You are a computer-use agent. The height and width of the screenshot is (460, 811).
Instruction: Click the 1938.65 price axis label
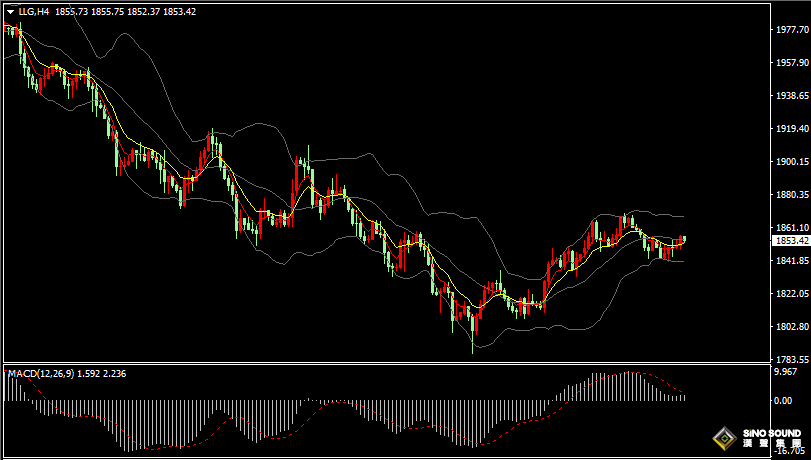click(791, 96)
